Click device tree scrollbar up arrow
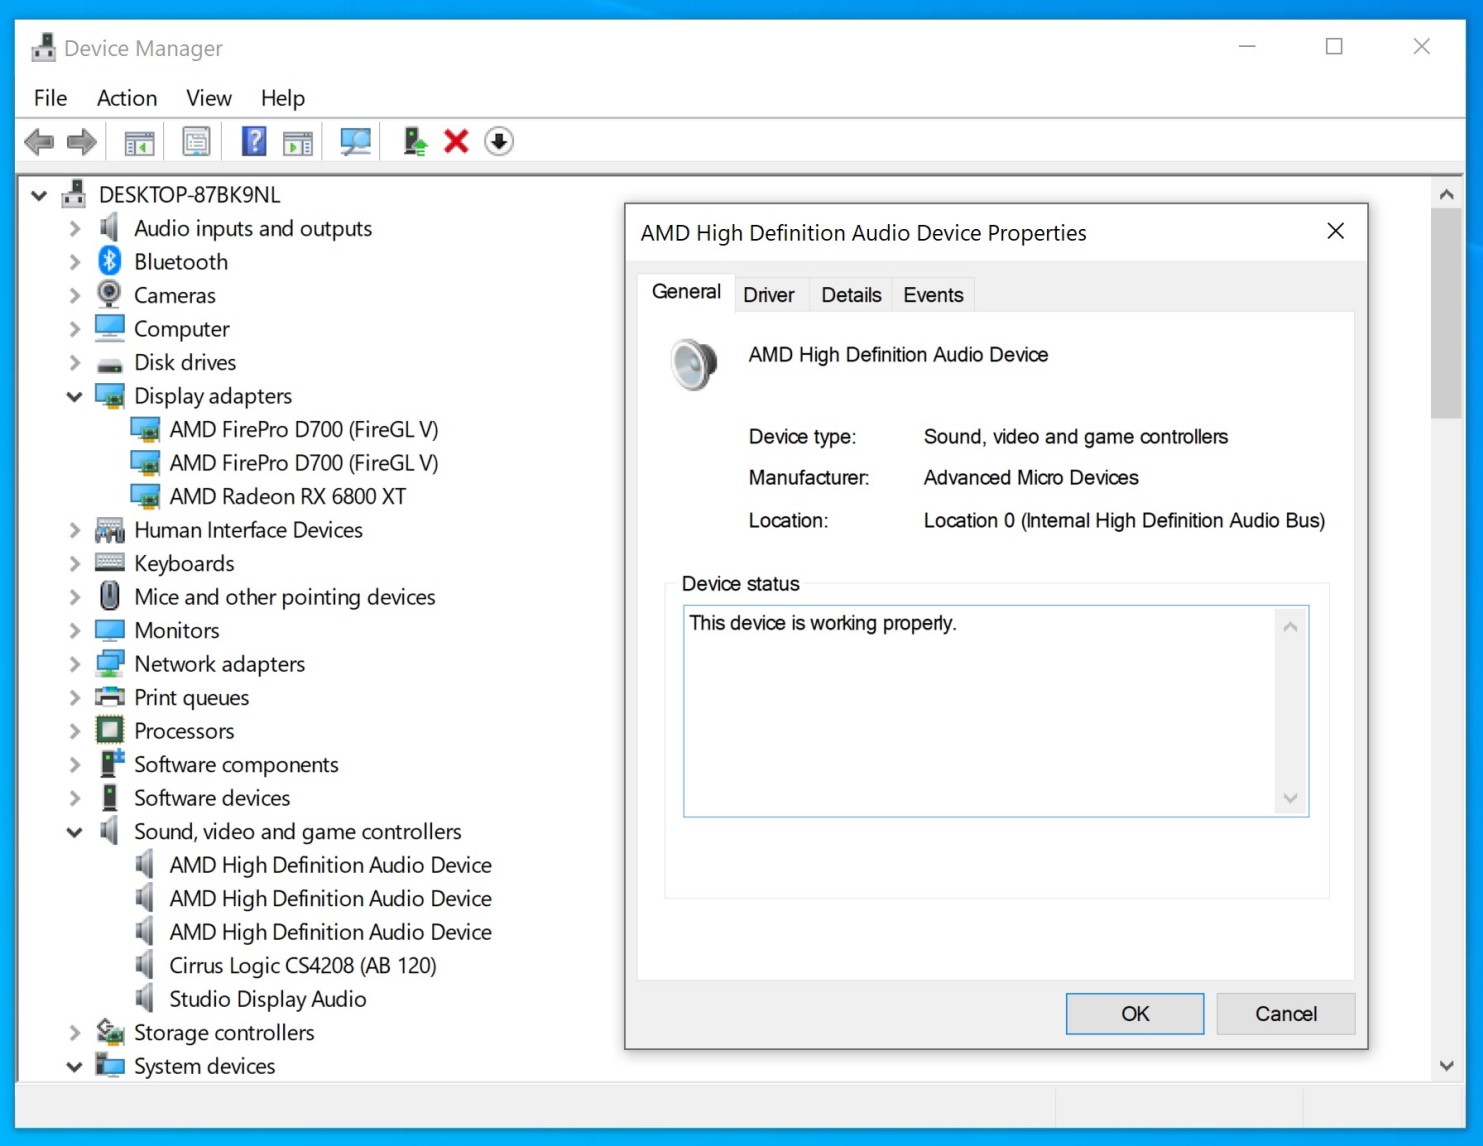The image size is (1483, 1146). tap(1446, 195)
